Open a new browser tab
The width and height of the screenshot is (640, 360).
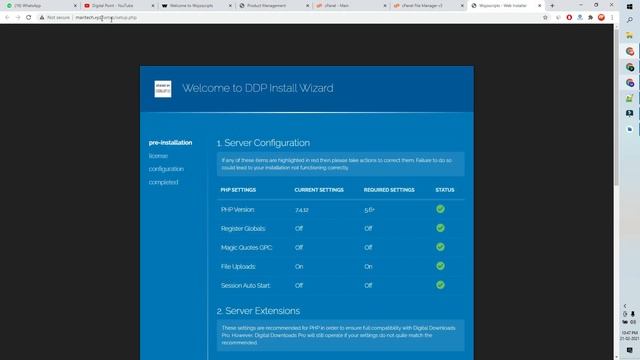tap(552, 6)
